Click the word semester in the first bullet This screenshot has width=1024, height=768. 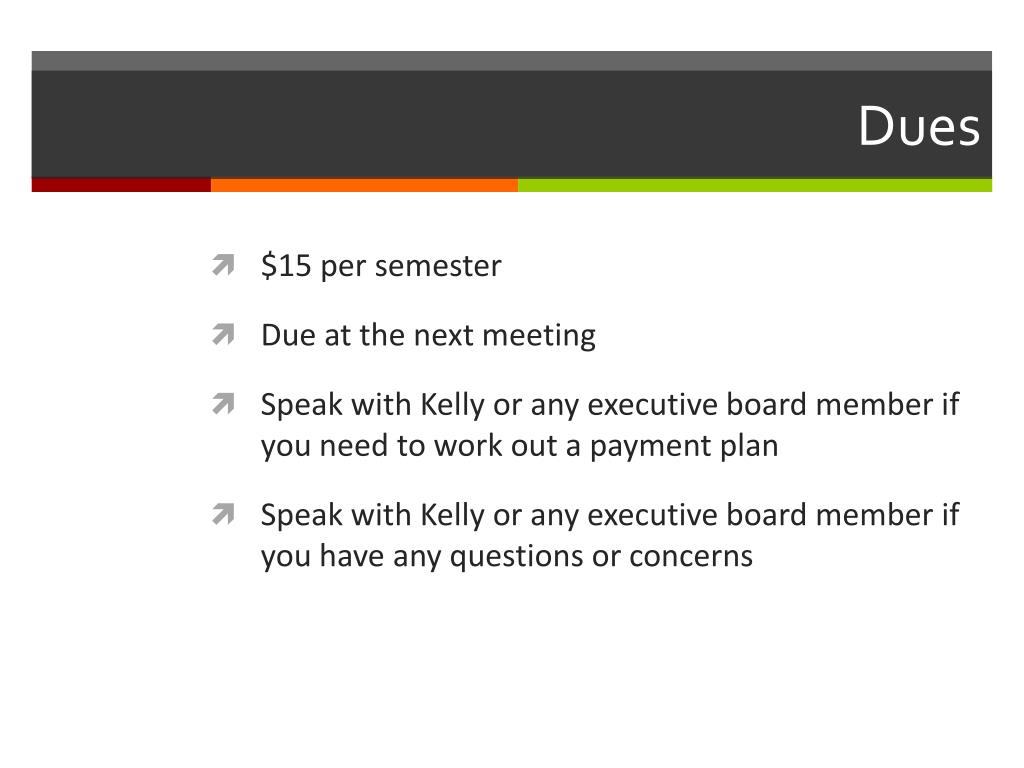pyautogui.click(x=438, y=266)
